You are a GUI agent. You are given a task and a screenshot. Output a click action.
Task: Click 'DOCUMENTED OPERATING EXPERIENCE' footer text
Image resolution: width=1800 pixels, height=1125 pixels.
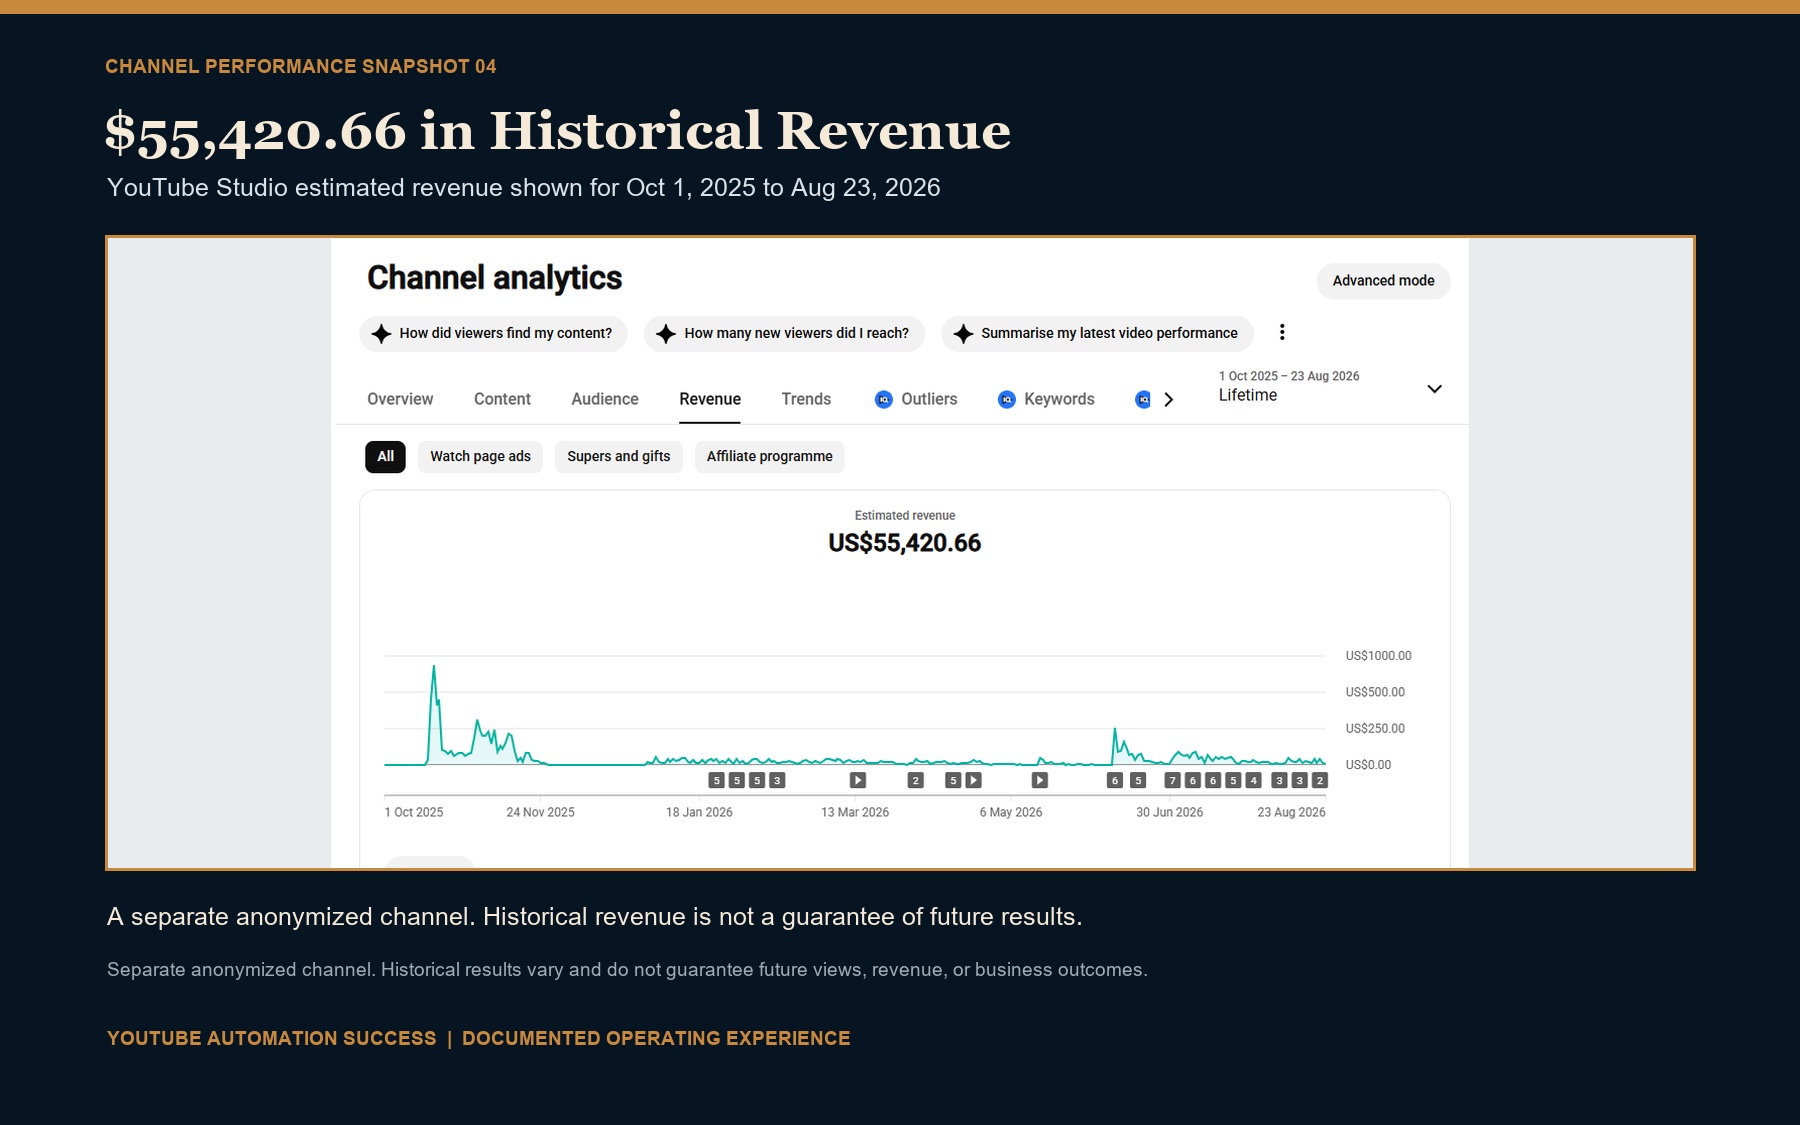tap(656, 1038)
